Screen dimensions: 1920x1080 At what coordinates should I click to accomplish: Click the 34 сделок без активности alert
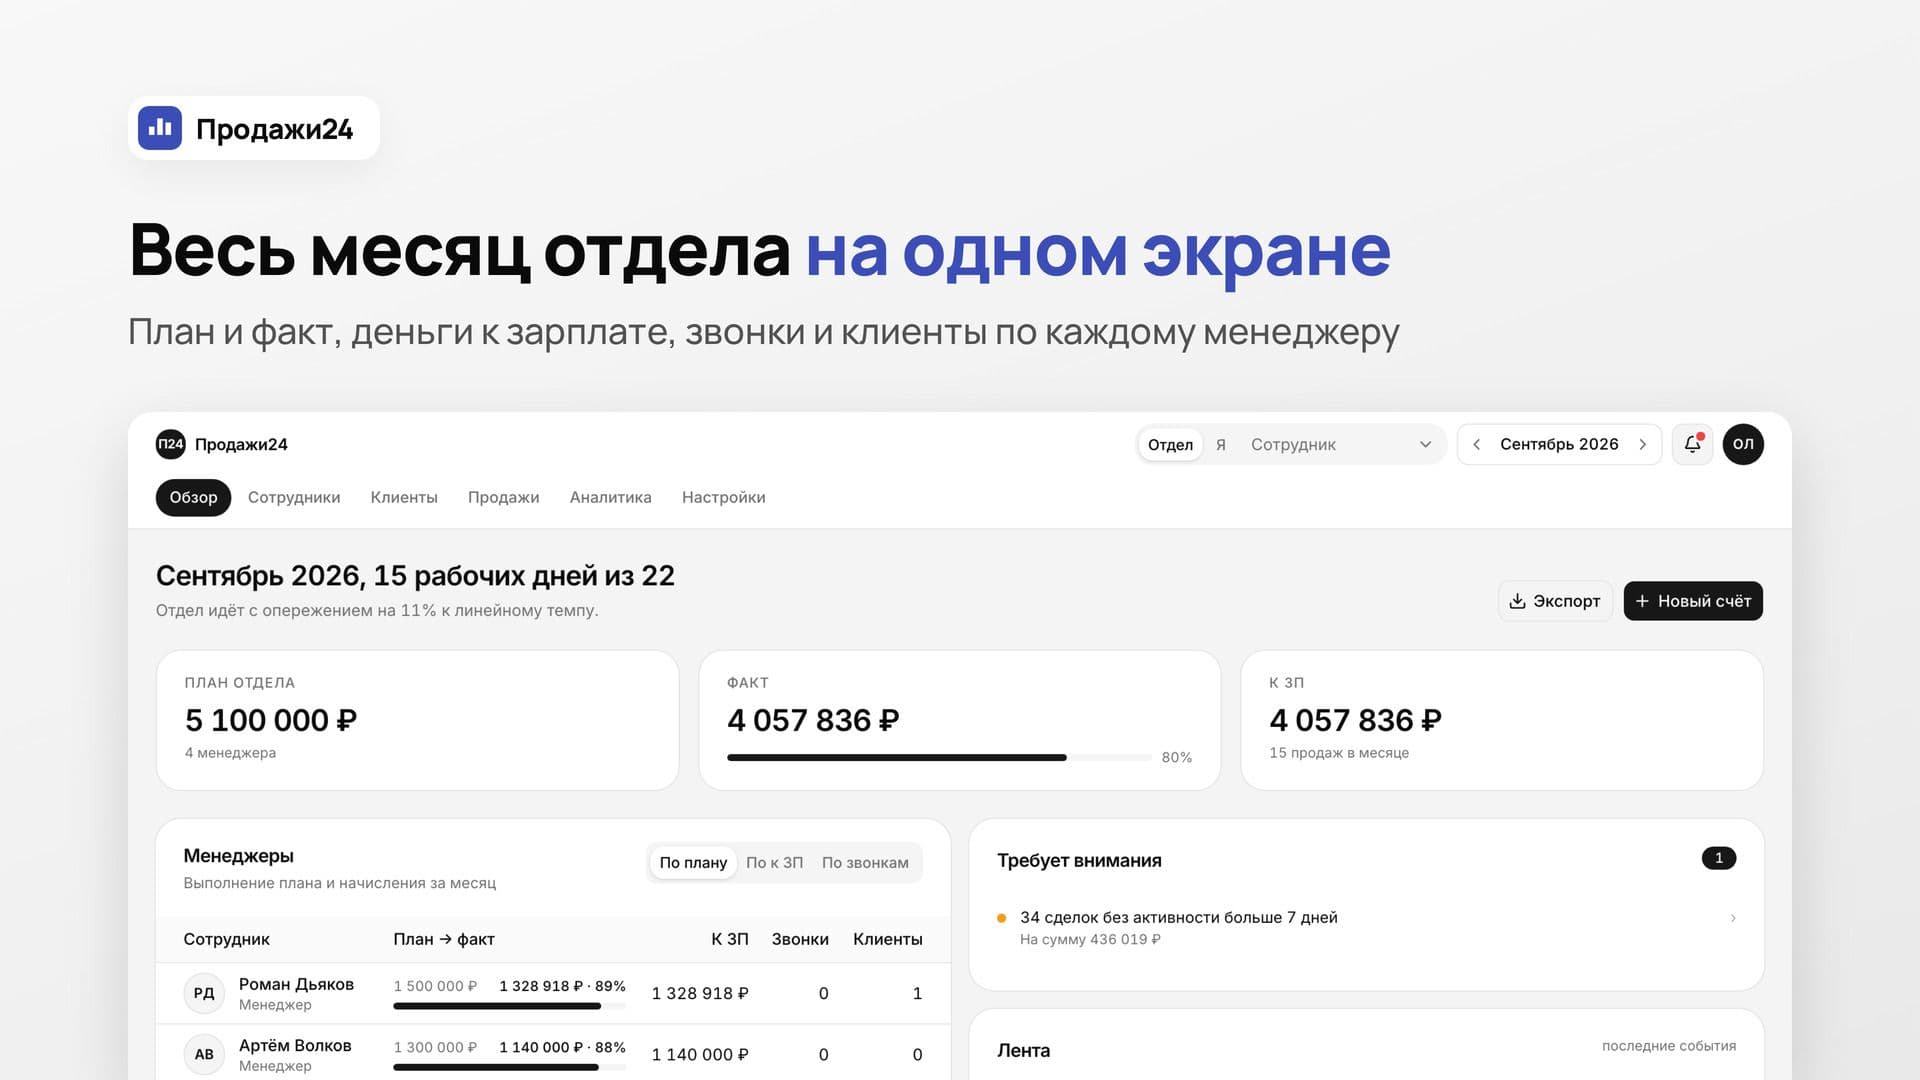click(1366, 927)
